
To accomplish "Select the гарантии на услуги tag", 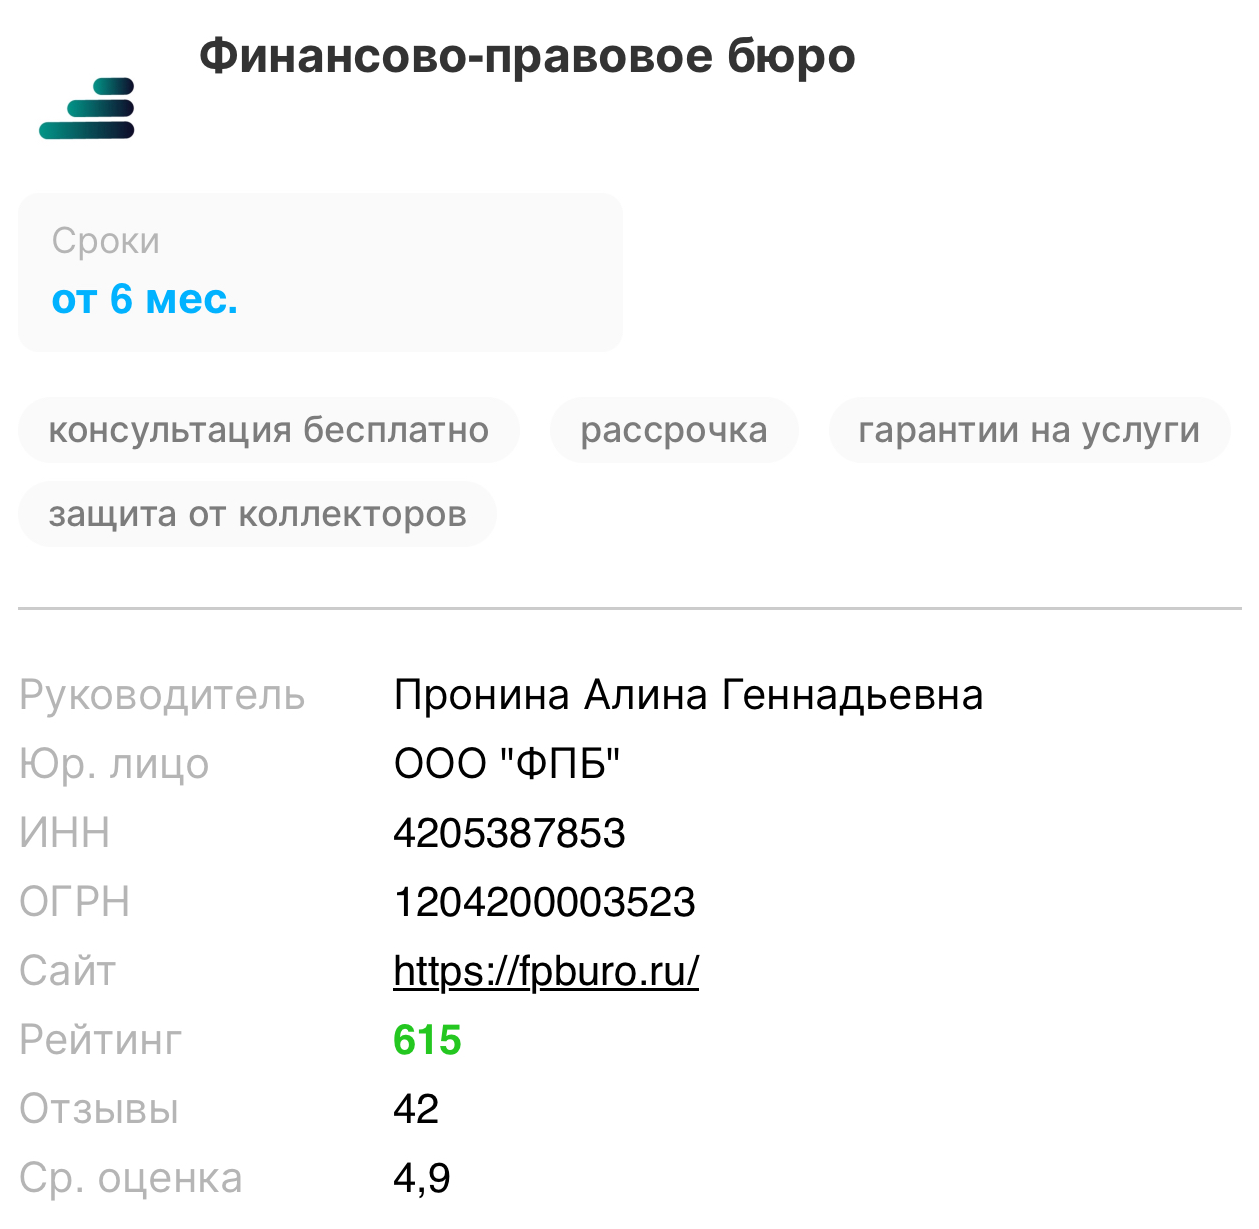I will click(x=1028, y=430).
